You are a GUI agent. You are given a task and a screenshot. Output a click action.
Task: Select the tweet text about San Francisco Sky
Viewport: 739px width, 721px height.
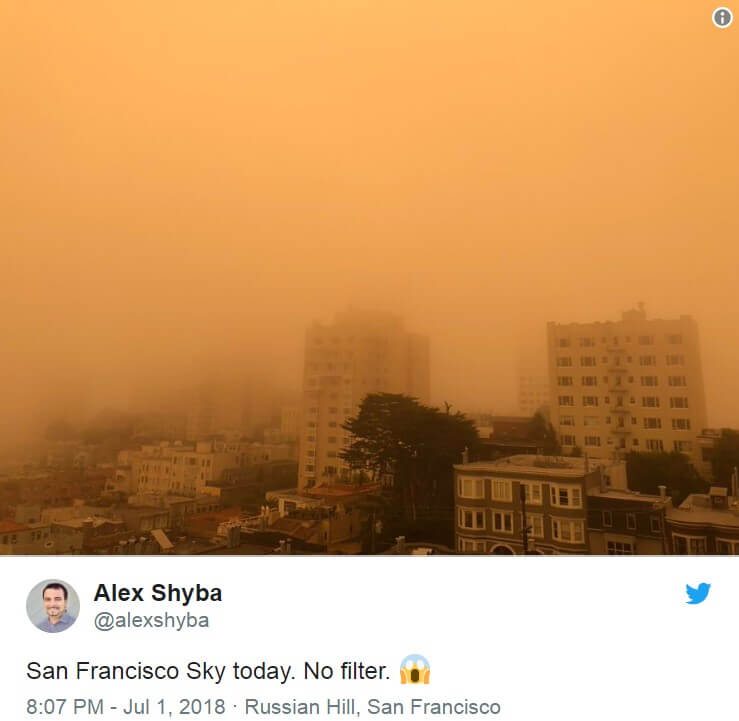tap(208, 671)
